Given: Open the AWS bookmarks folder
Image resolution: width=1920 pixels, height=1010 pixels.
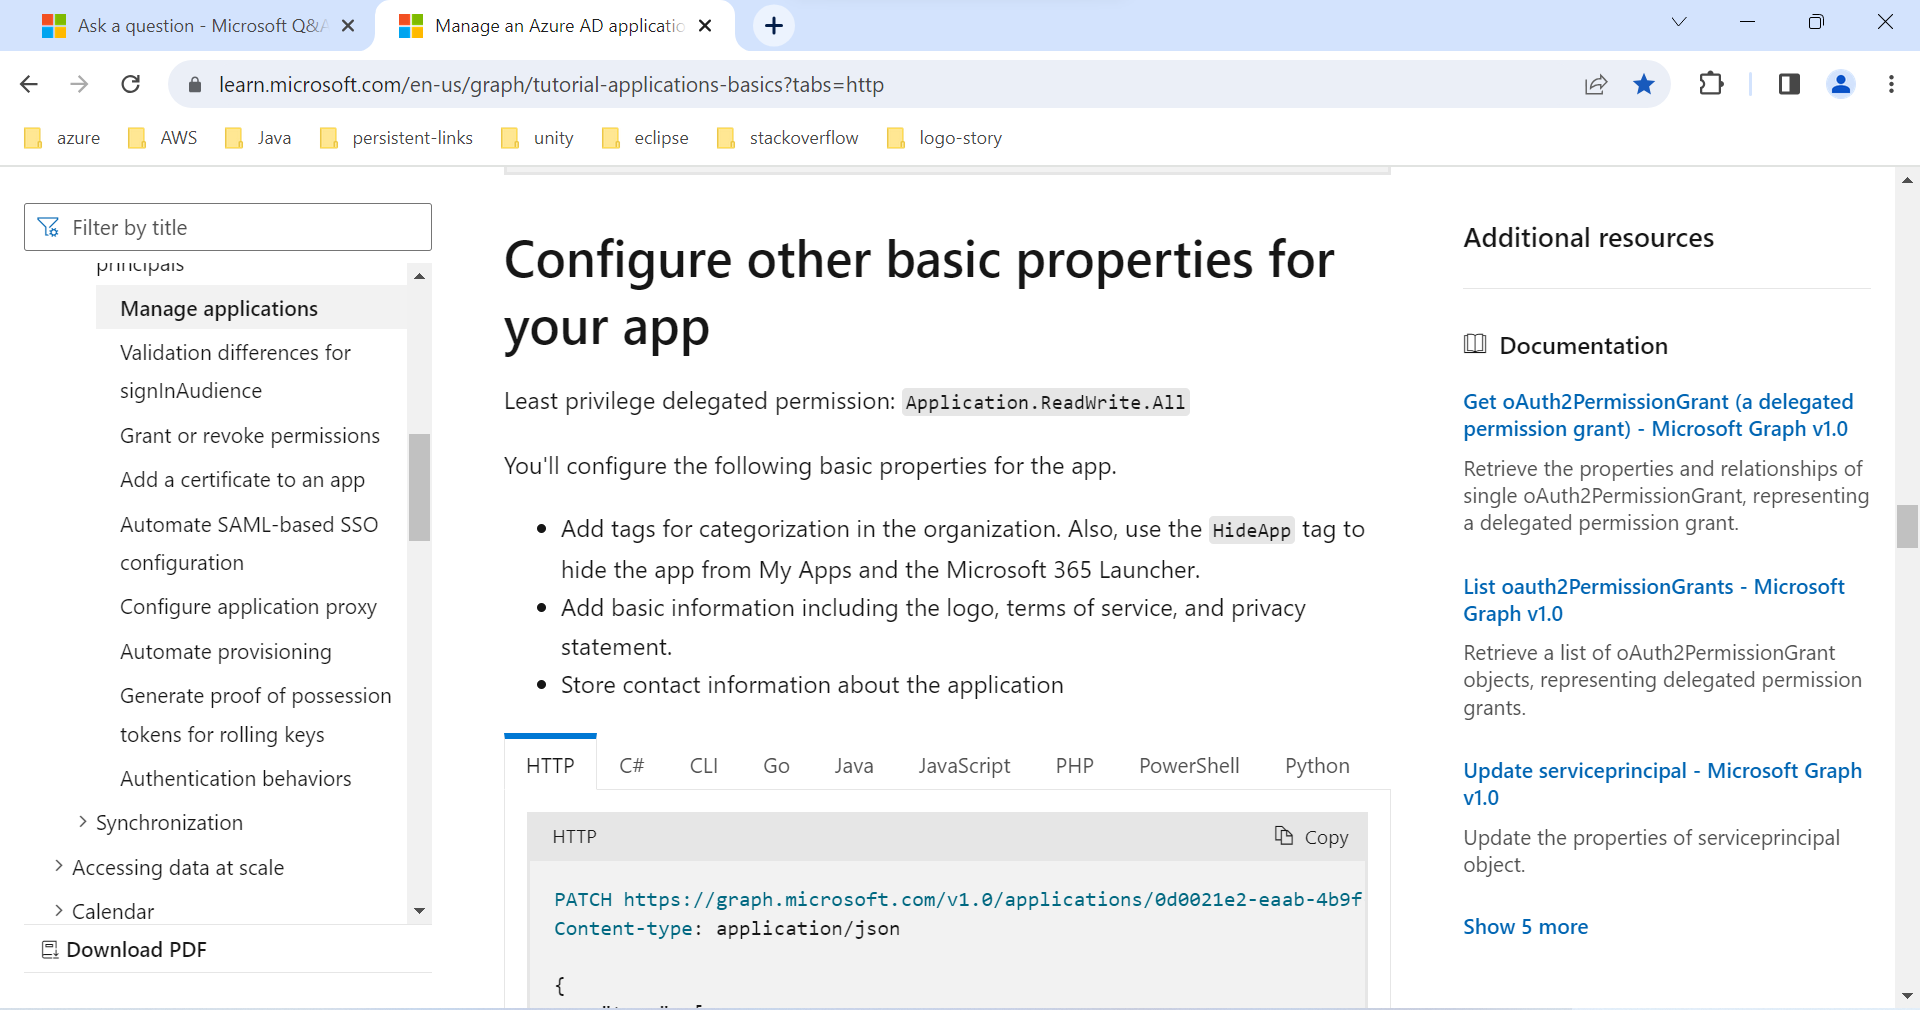Looking at the screenshot, I should 163,138.
